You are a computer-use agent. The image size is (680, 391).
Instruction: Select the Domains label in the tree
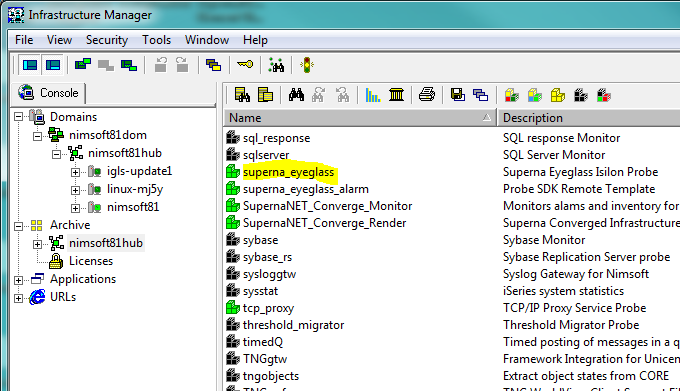pyautogui.click(x=73, y=117)
